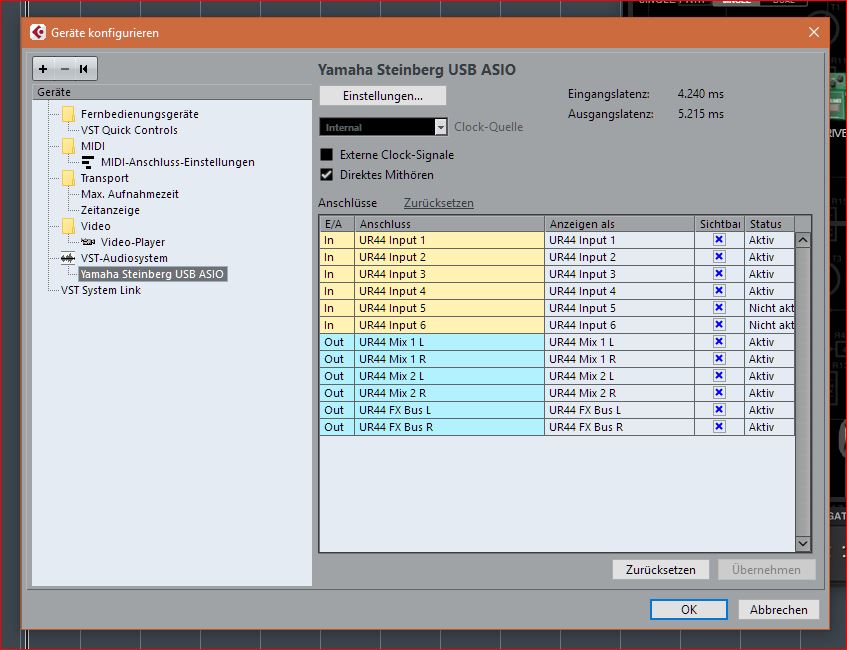This screenshot has width=847, height=650.
Task: Toggle visibility of UR44 Input 4
Action: (x=719, y=291)
